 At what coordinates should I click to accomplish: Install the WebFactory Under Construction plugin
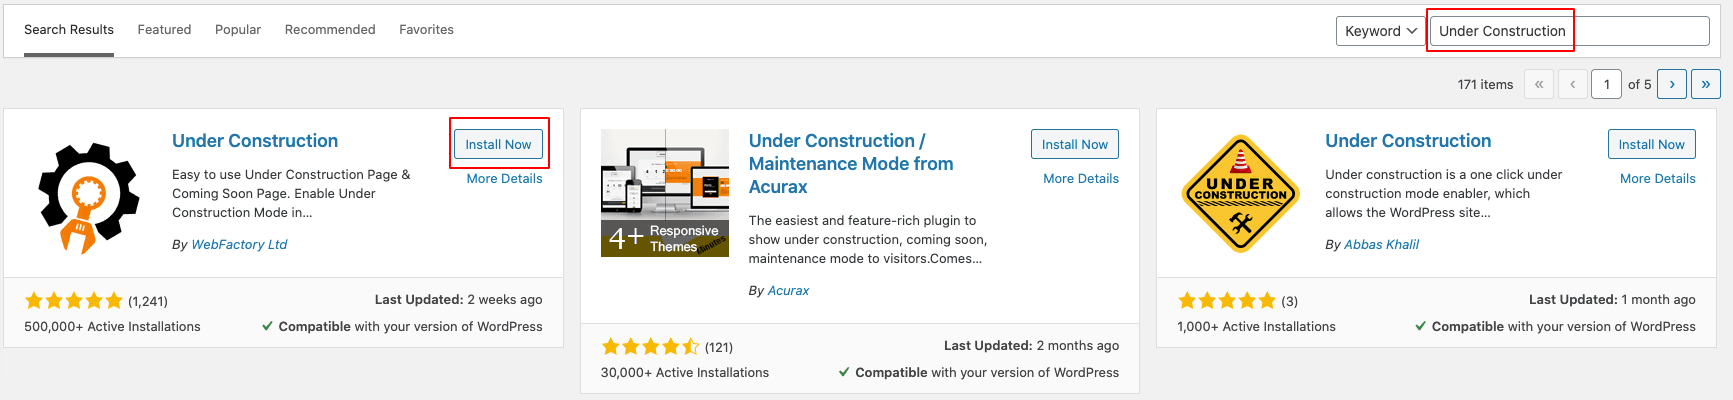(x=498, y=145)
